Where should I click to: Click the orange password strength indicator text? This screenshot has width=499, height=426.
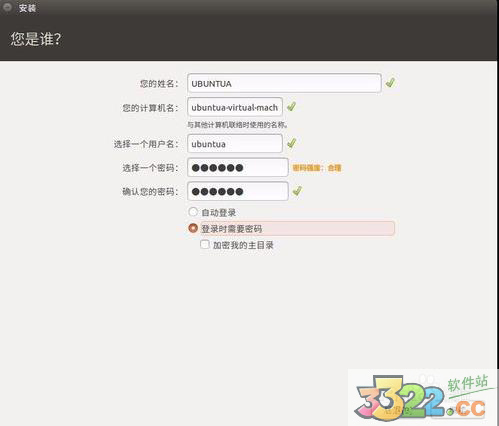tap(317, 168)
